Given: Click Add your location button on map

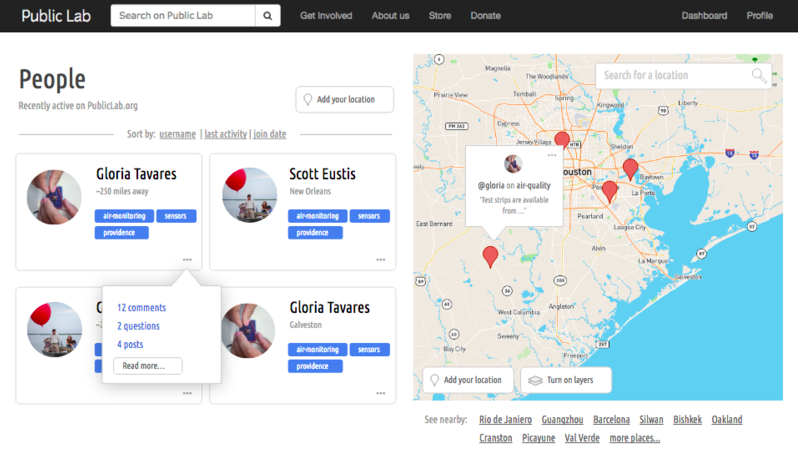Looking at the screenshot, I should pyautogui.click(x=467, y=380).
